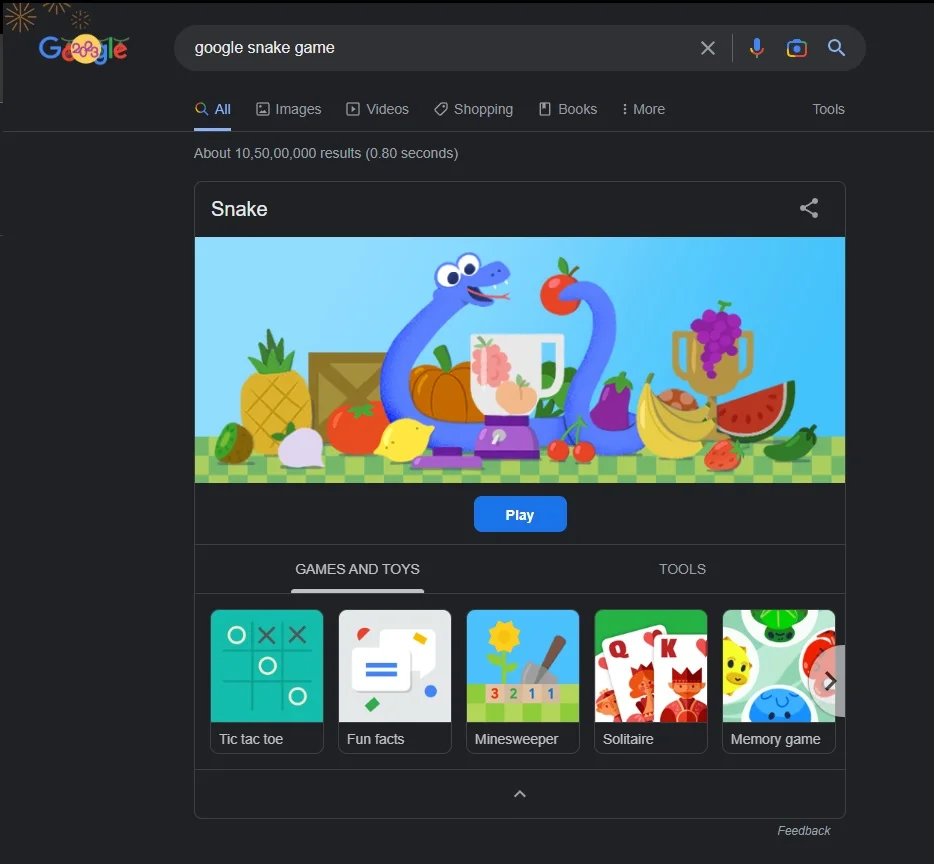
Task: Click the Google doodle logo
Action: point(83,49)
